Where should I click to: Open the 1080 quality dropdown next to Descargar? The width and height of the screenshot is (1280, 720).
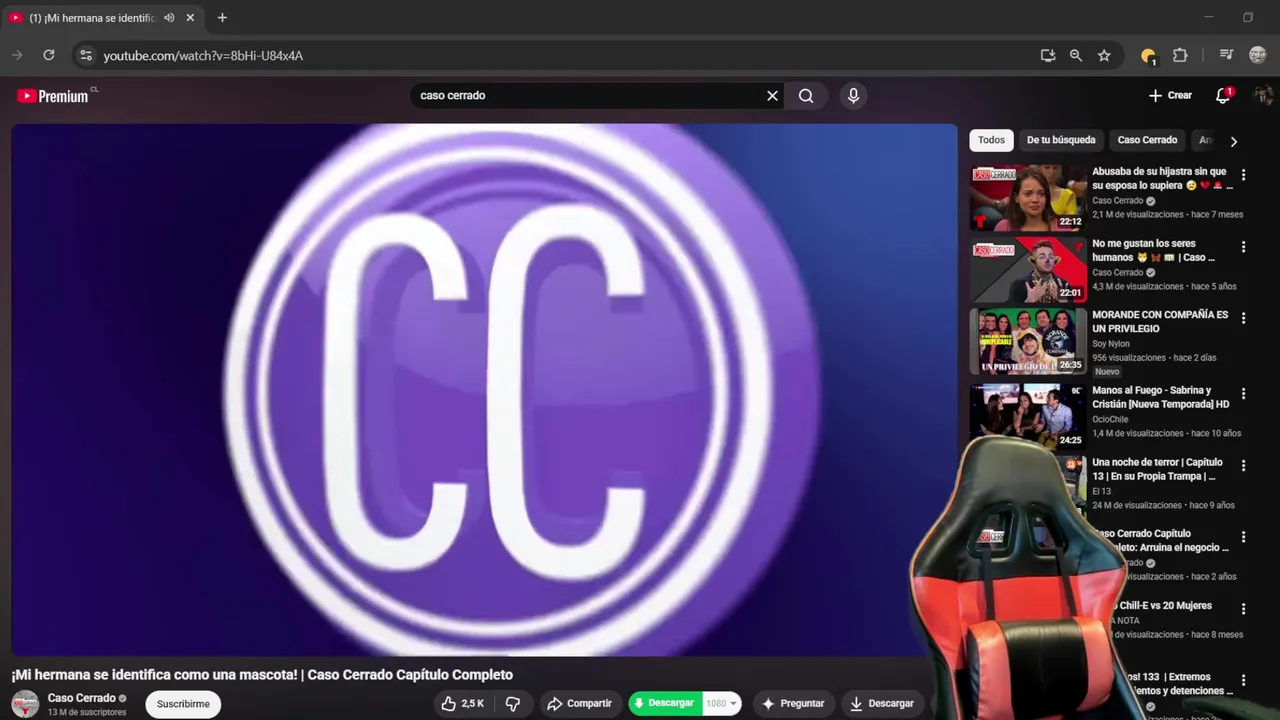pyautogui.click(x=722, y=703)
